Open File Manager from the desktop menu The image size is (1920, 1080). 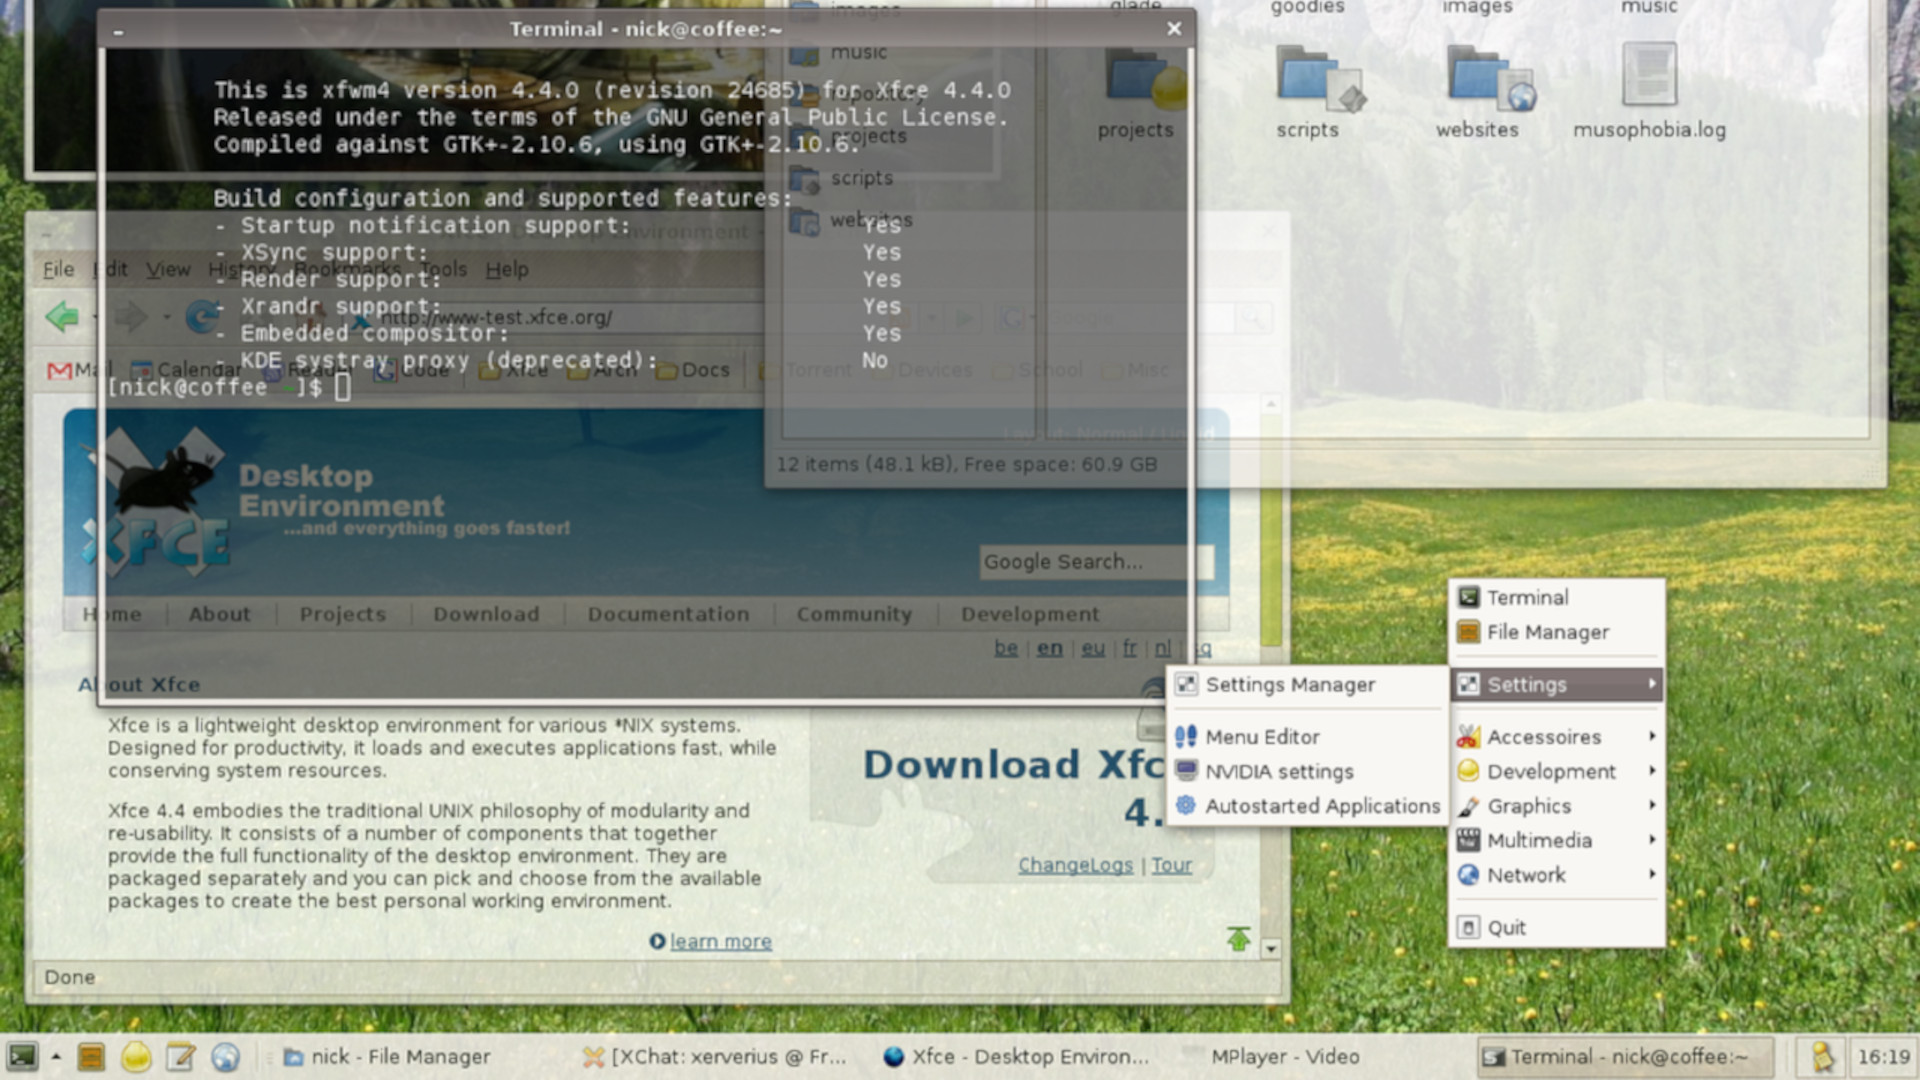[x=1556, y=632]
